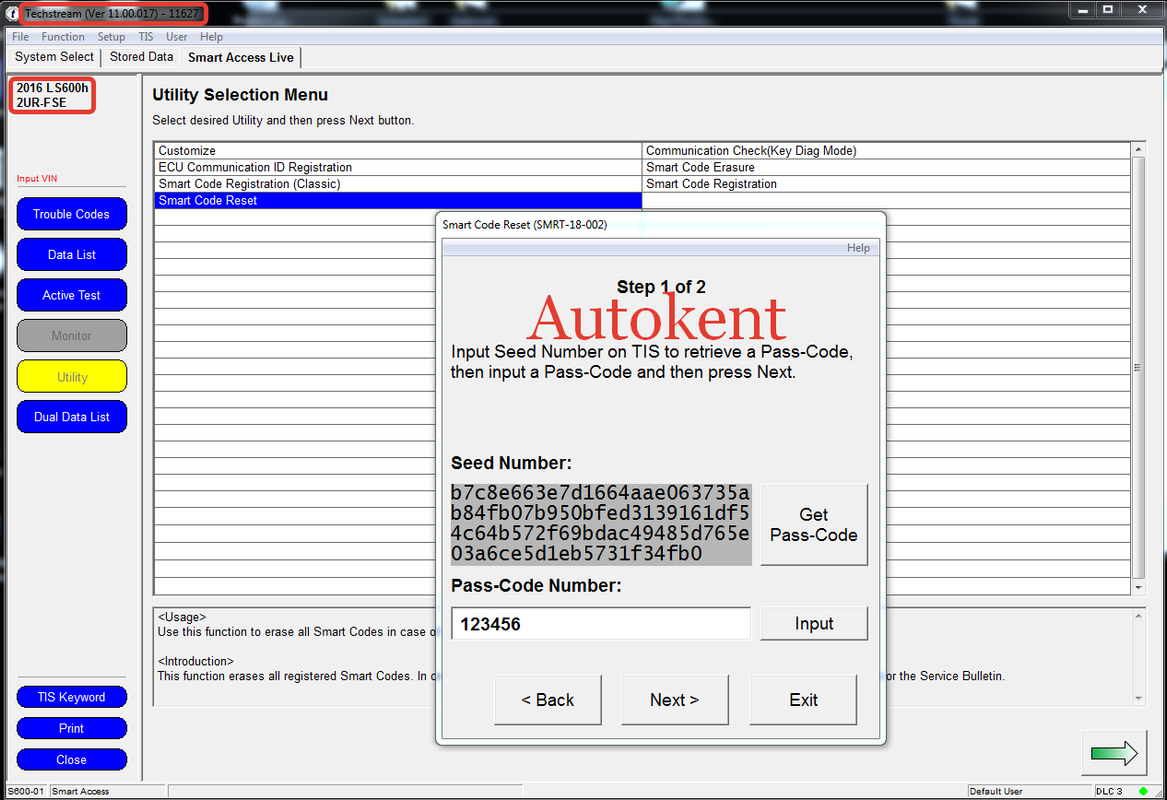Viewport: 1167px width, 800px height.
Task: Click the Close button in sidebar
Action: 71,760
